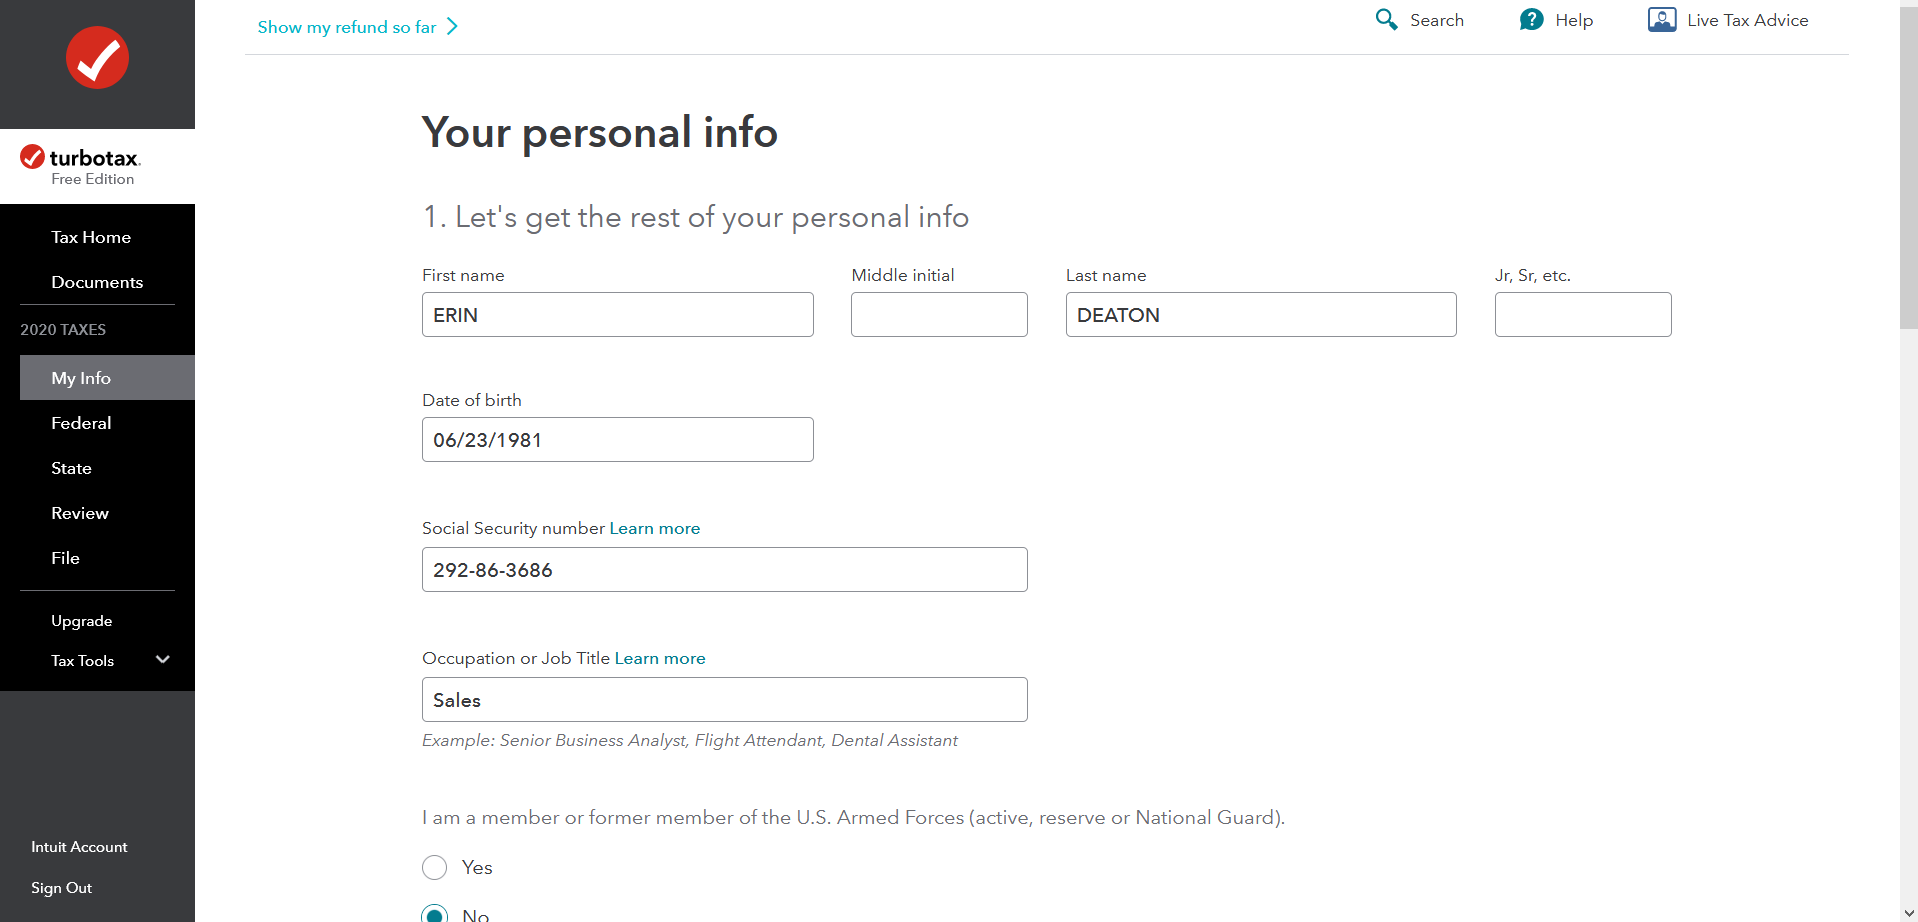Image resolution: width=1918 pixels, height=922 pixels.
Task: Click the Middle initial field
Action: pyautogui.click(x=939, y=314)
